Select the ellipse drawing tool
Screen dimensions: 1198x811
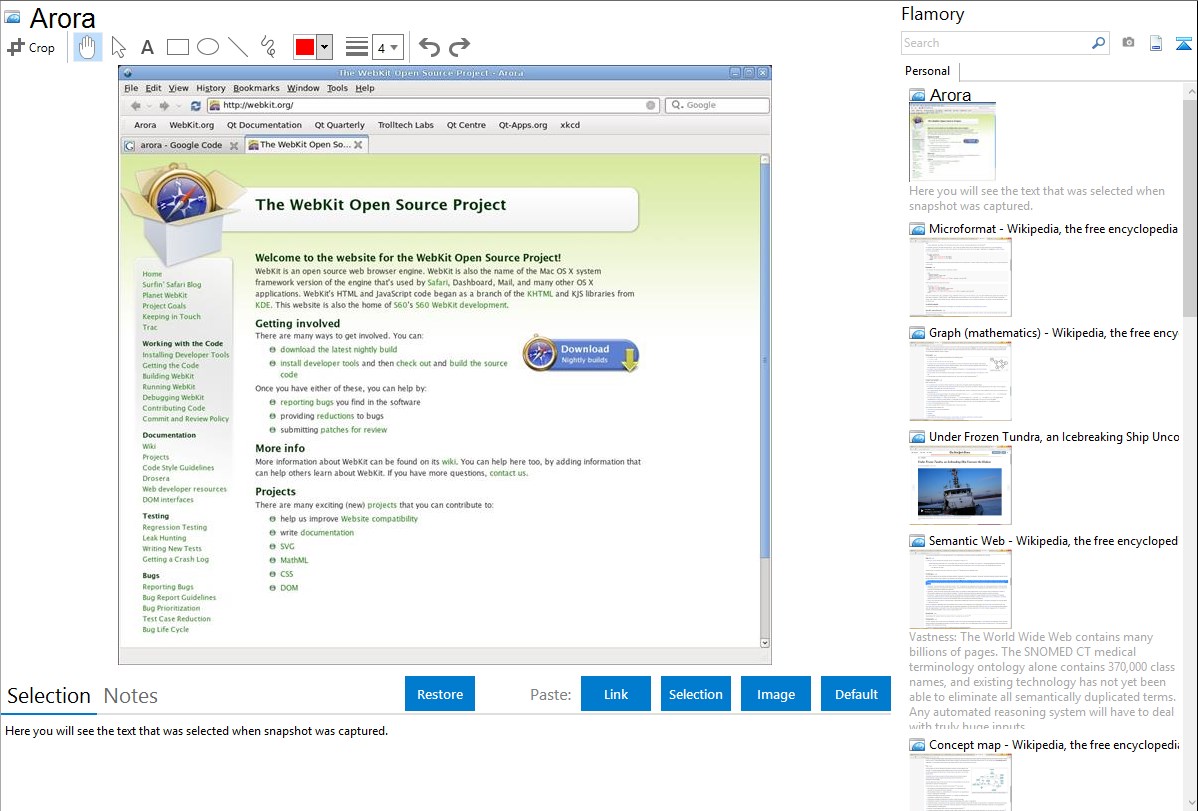pyautogui.click(x=208, y=47)
